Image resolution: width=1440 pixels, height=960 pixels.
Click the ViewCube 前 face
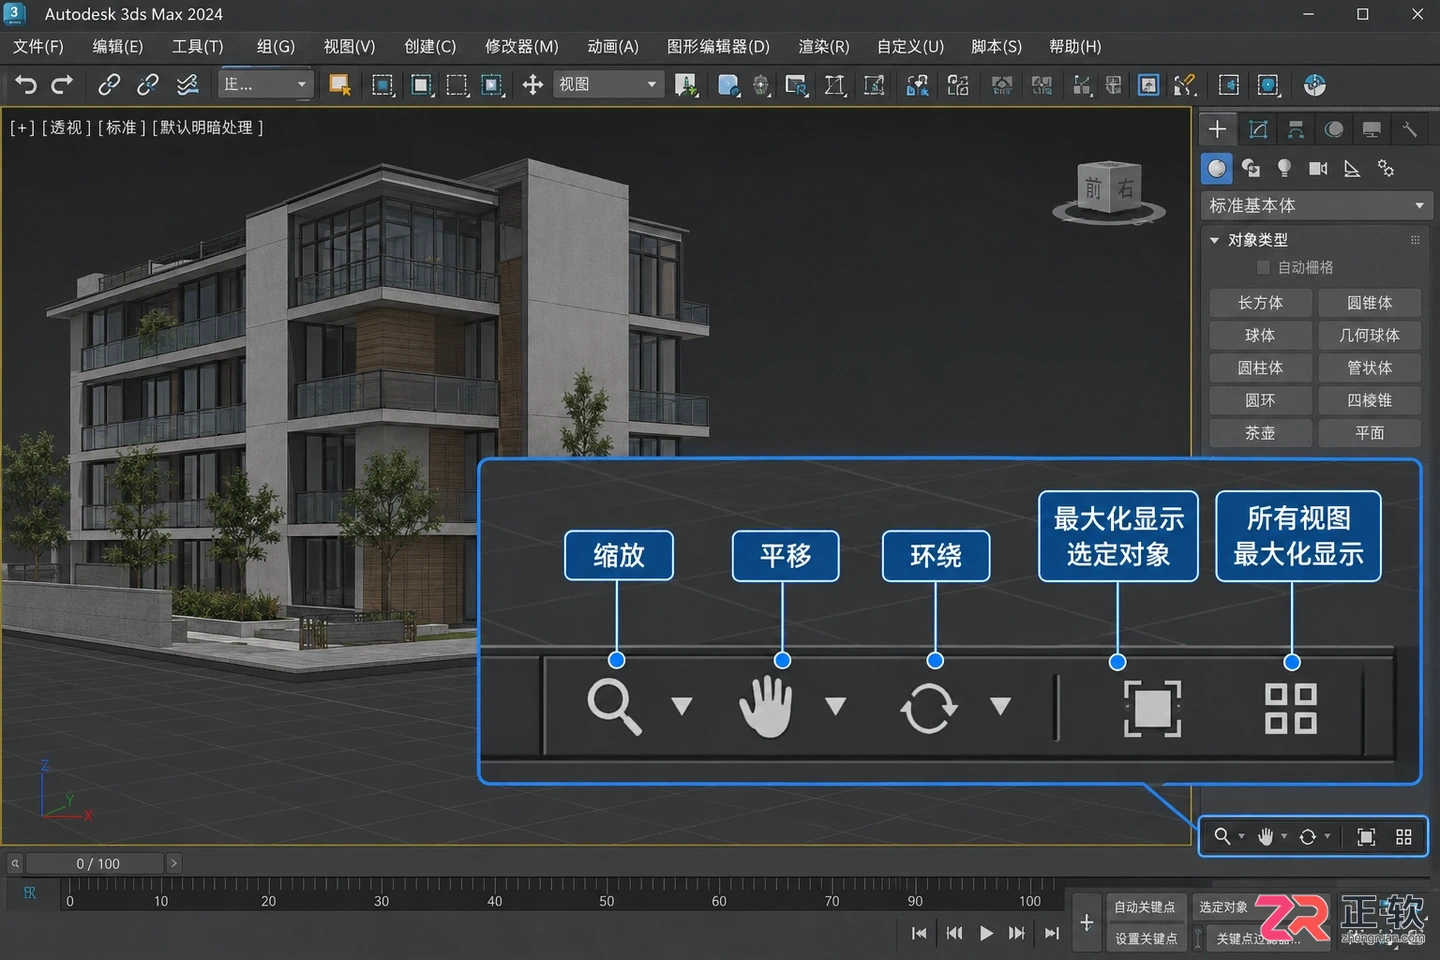click(x=1094, y=188)
